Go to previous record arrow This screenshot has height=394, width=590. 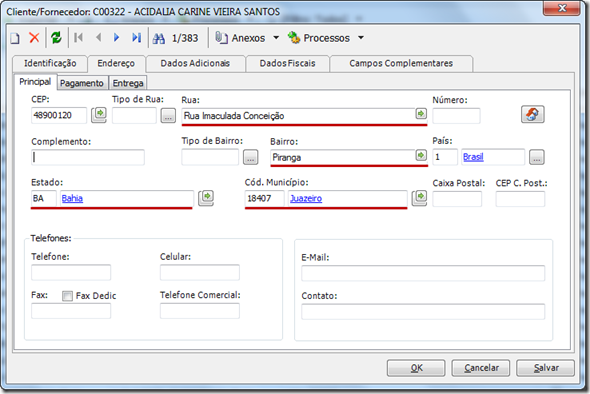coord(99,37)
